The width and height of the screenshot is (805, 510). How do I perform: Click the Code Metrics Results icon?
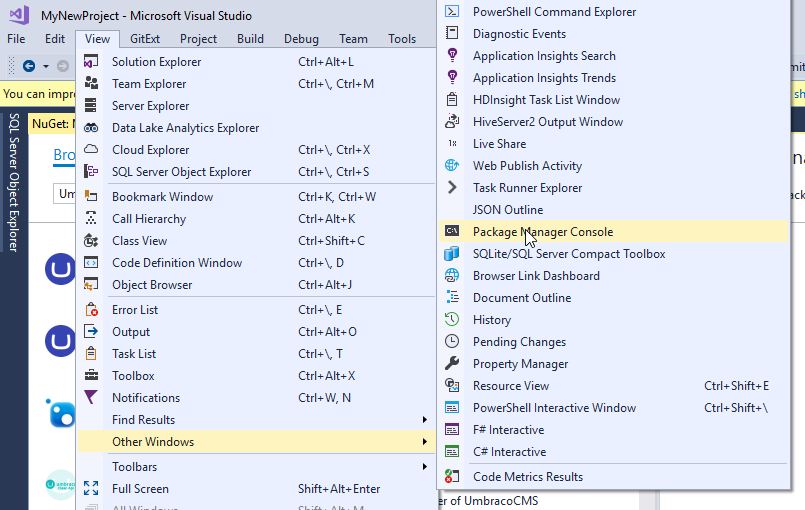click(x=452, y=477)
